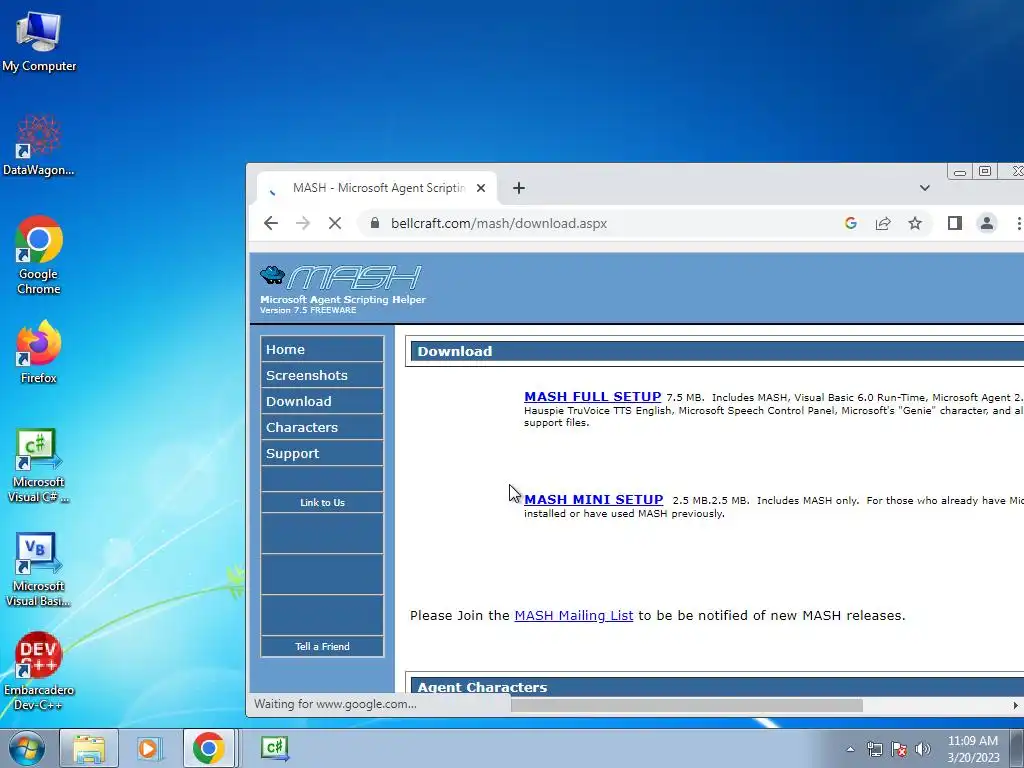The width and height of the screenshot is (1024, 768).
Task: Stop page loading with X button
Action: (335, 223)
